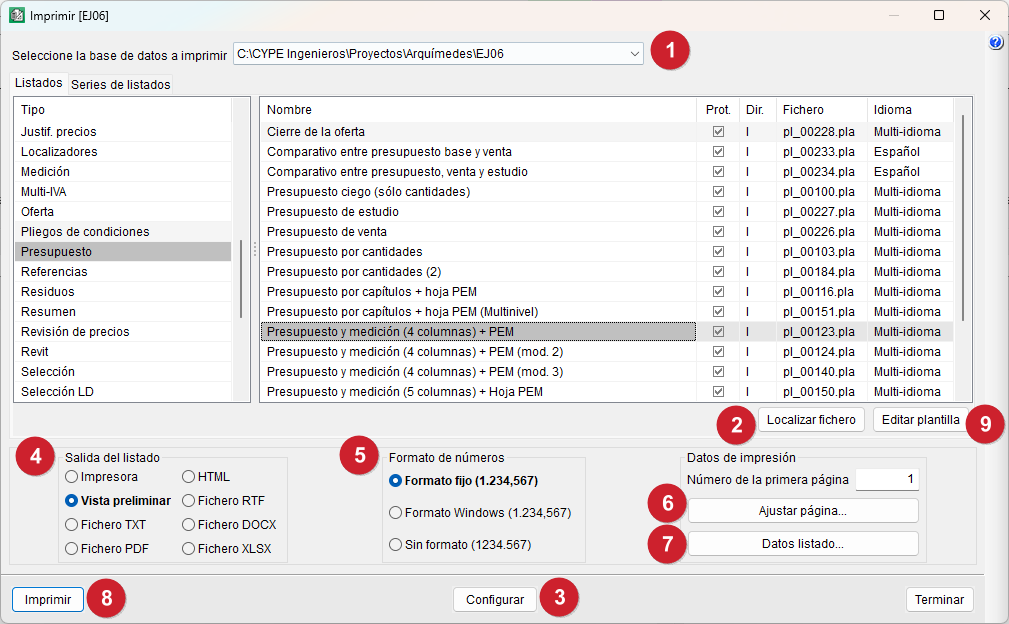Image resolution: width=1009 pixels, height=624 pixels.
Task: Choose Fichero PDF output option
Action: (107, 548)
